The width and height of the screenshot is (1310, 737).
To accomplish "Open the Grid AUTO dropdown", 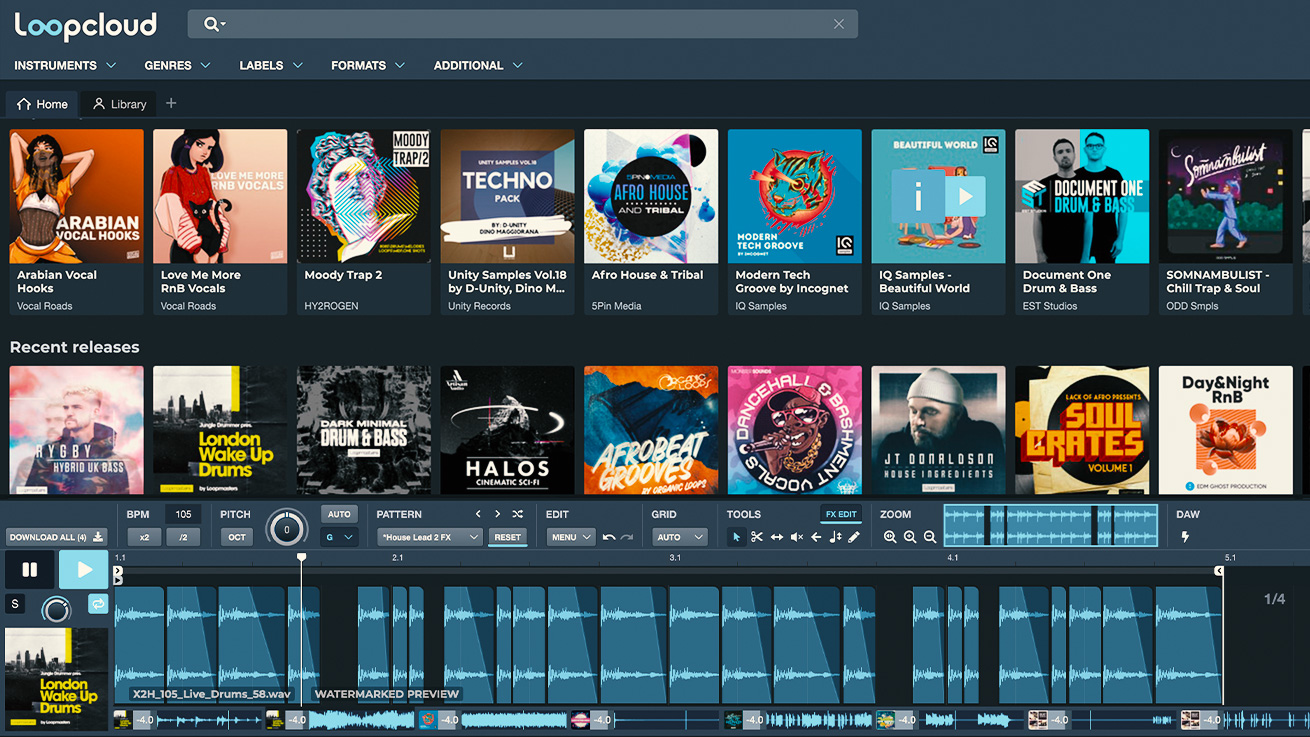I will pos(678,537).
